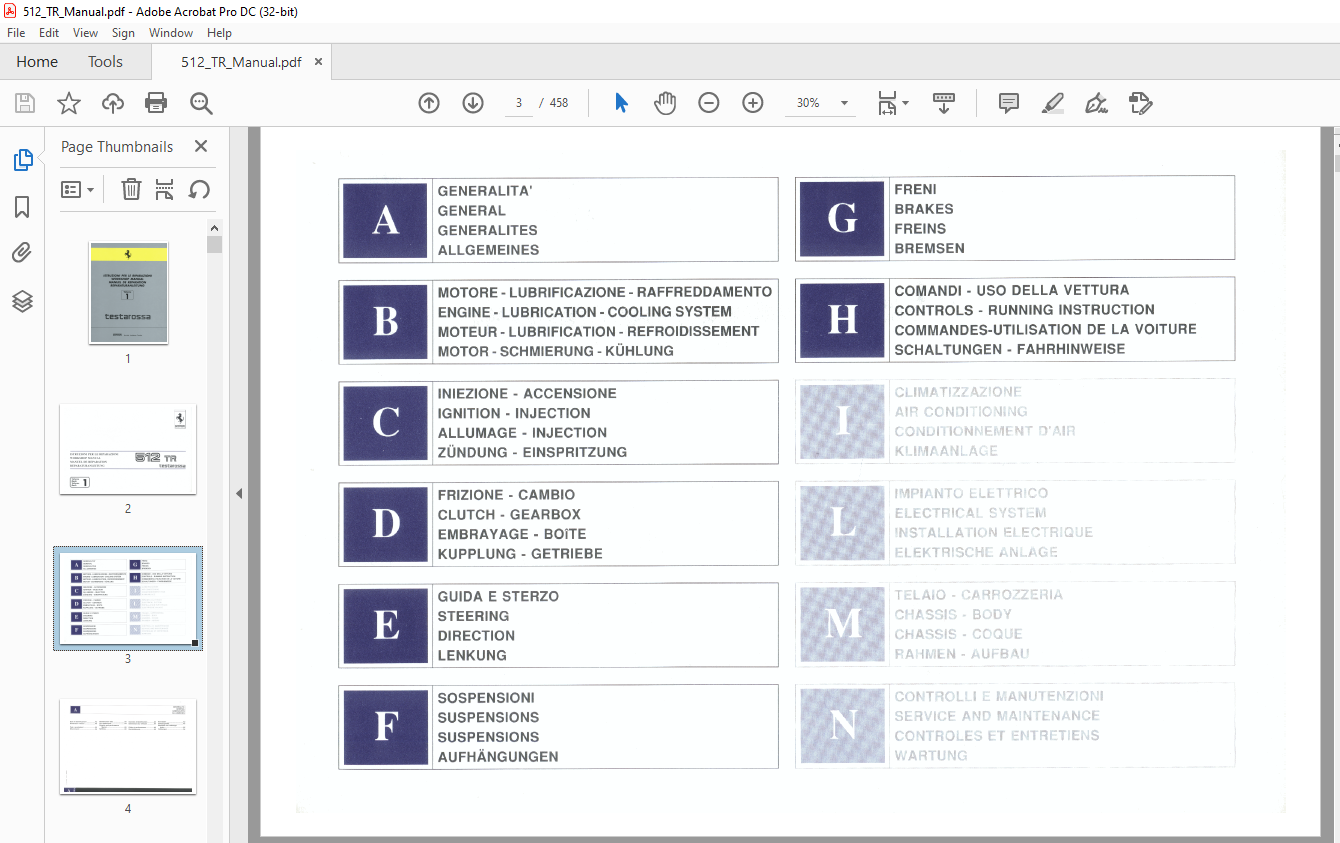Select the Highlight text pen tool
Viewport: 1340px width, 843px height.
tap(1052, 103)
